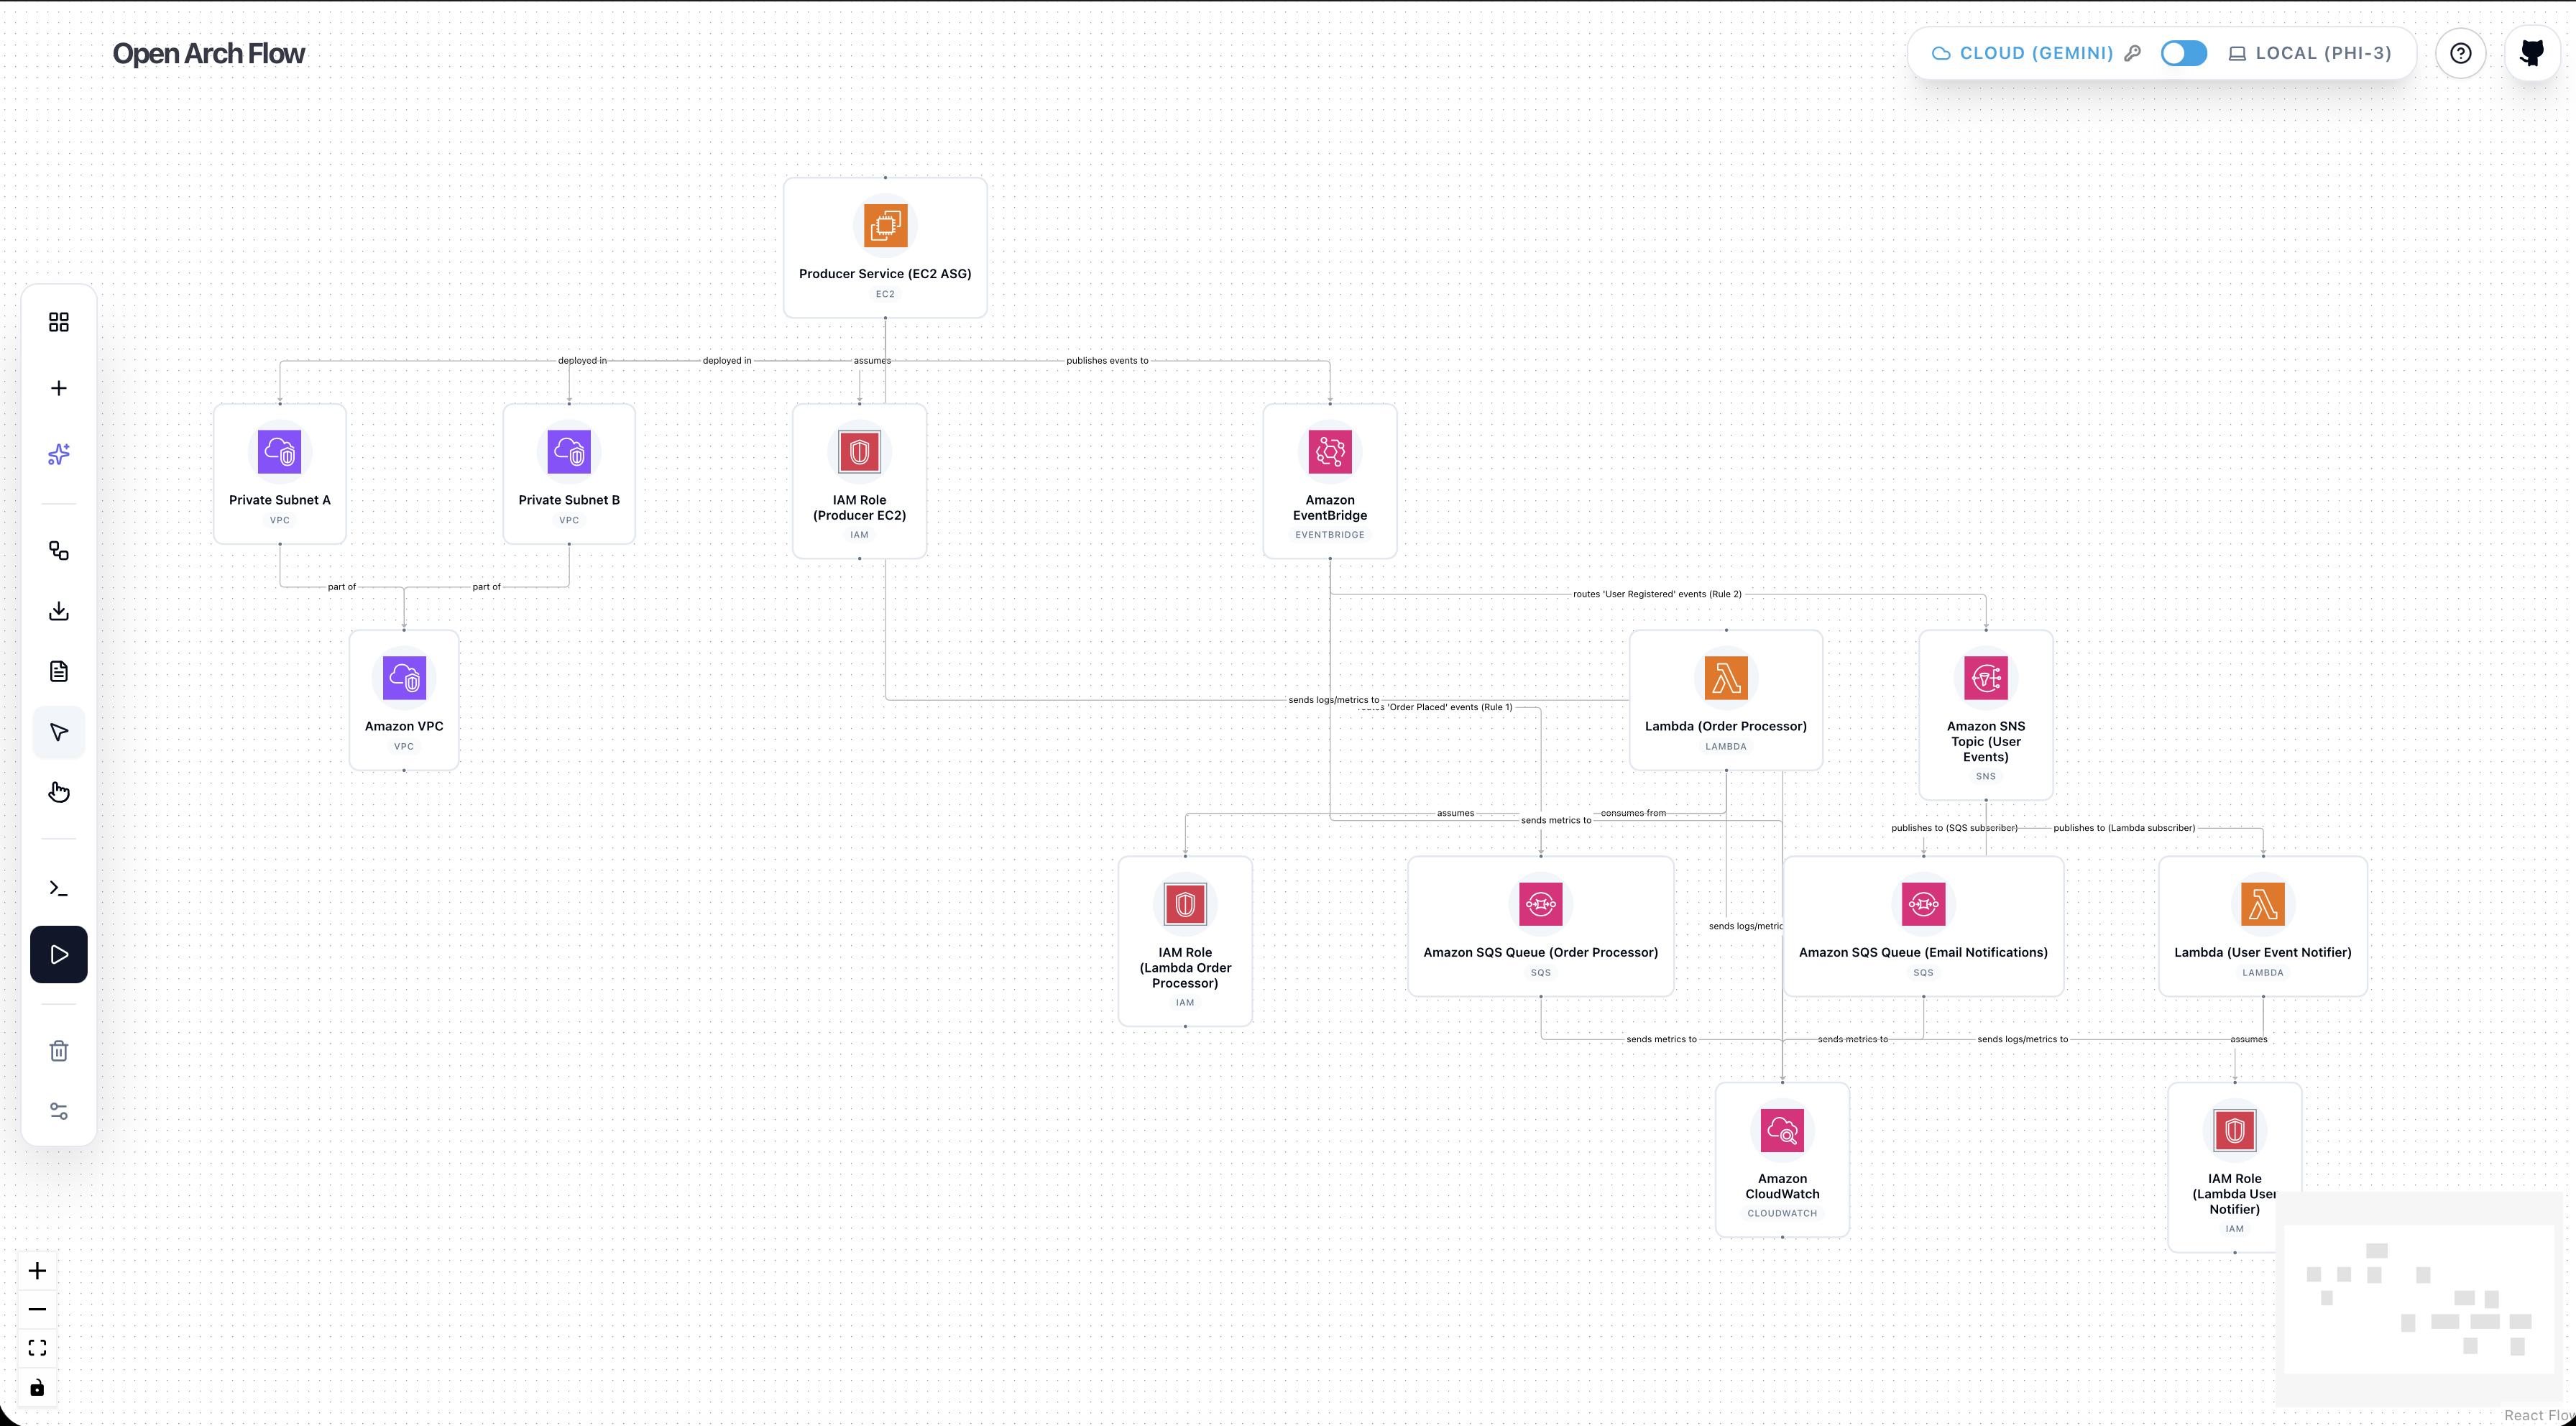Select the pointer selection tool
This screenshot has height=1426, width=2576.
coord(58,732)
